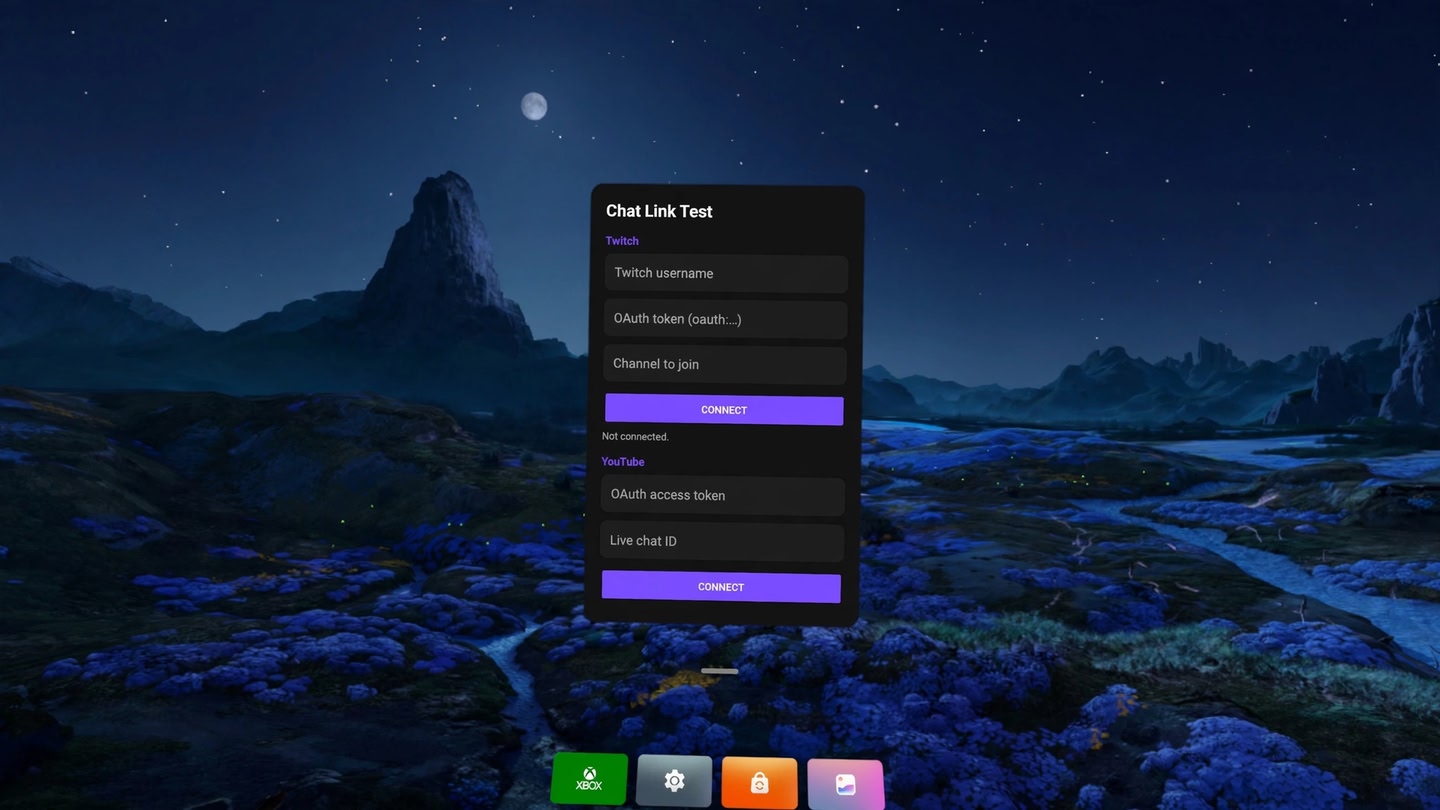
Task: Click the "Chat Link Test" title
Action: click(659, 211)
